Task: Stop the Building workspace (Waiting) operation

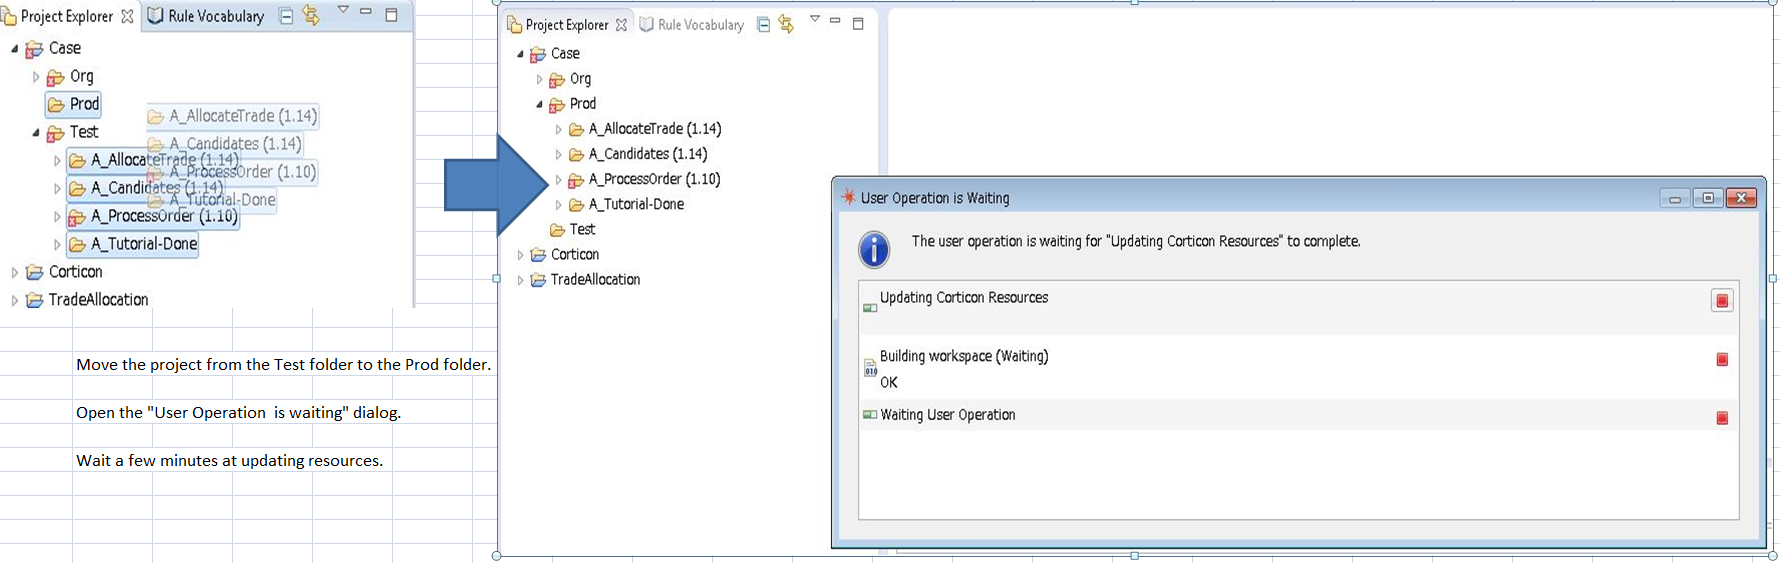Action: [1722, 359]
